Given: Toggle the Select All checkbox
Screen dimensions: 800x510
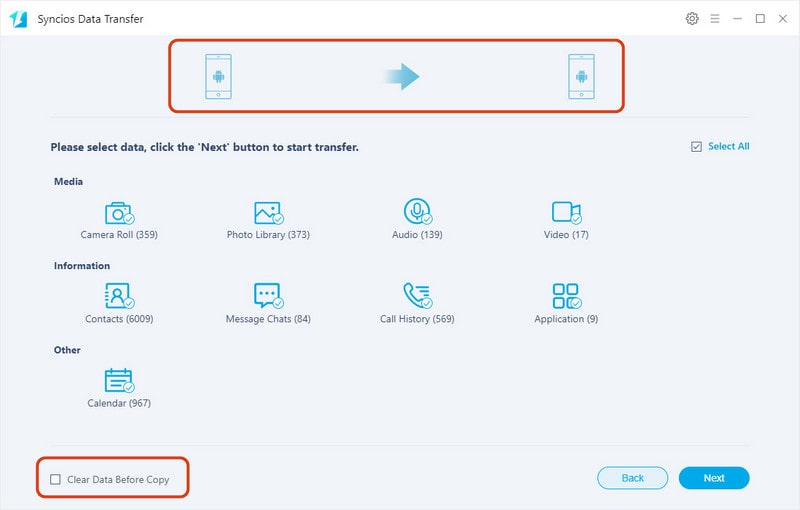Looking at the screenshot, I should coord(696,147).
